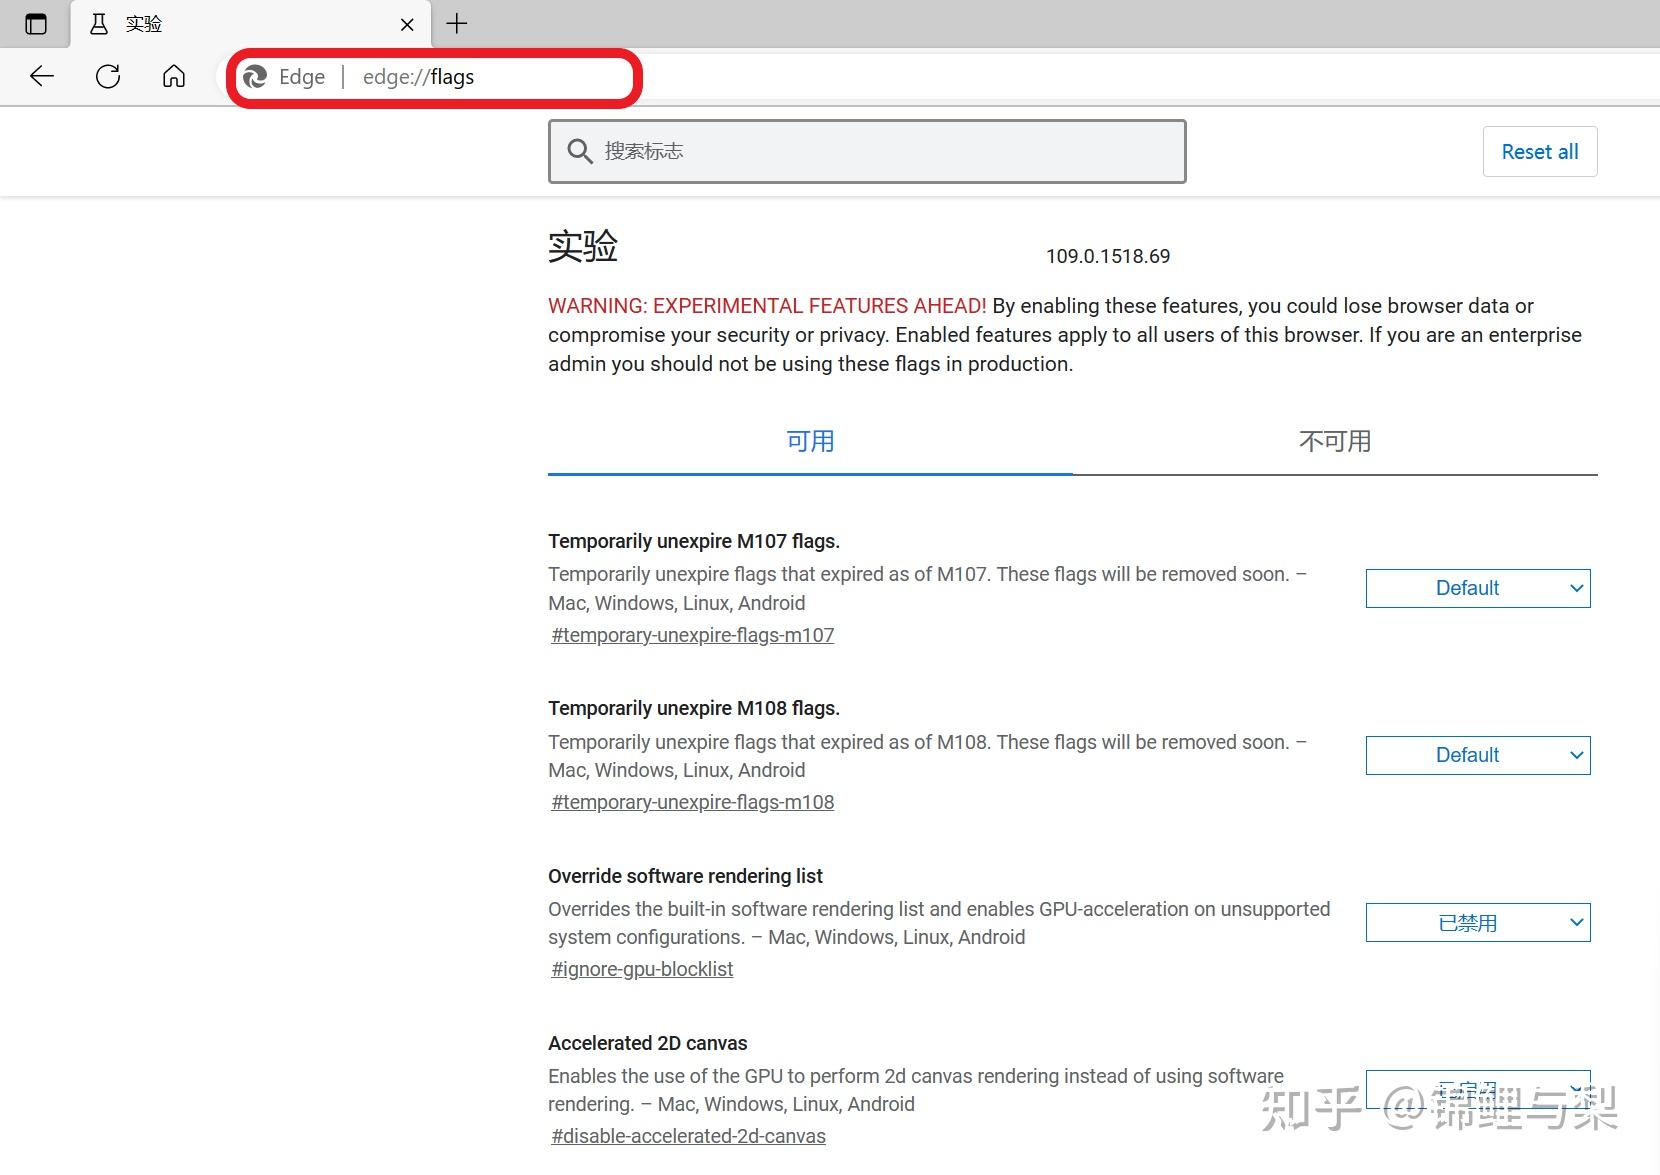The height and width of the screenshot is (1175, 1660).
Task: Open Accelerated 2D canvas dropdown
Action: click(1478, 1089)
